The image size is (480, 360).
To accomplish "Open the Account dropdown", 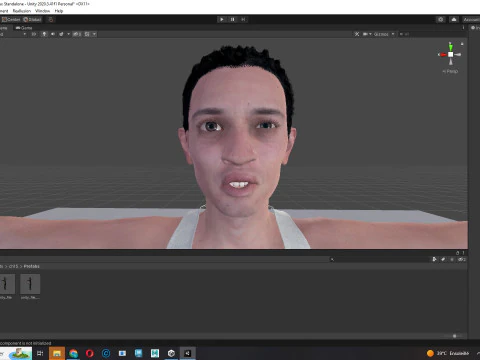I will point(471,19).
